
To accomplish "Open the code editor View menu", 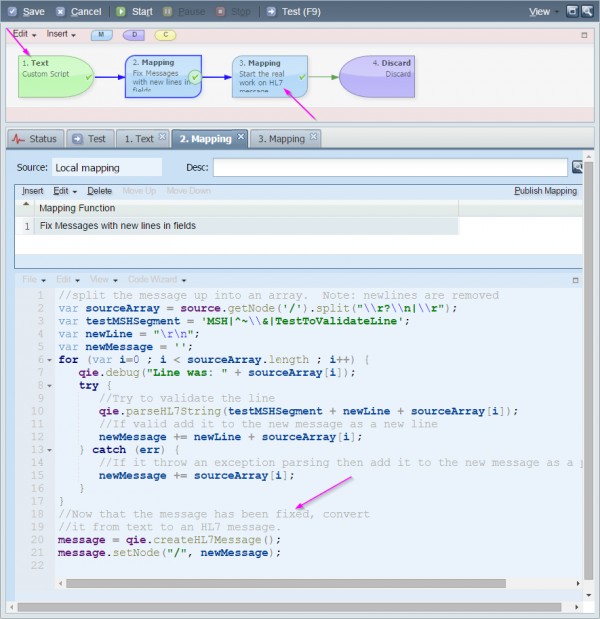I will [104, 279].
